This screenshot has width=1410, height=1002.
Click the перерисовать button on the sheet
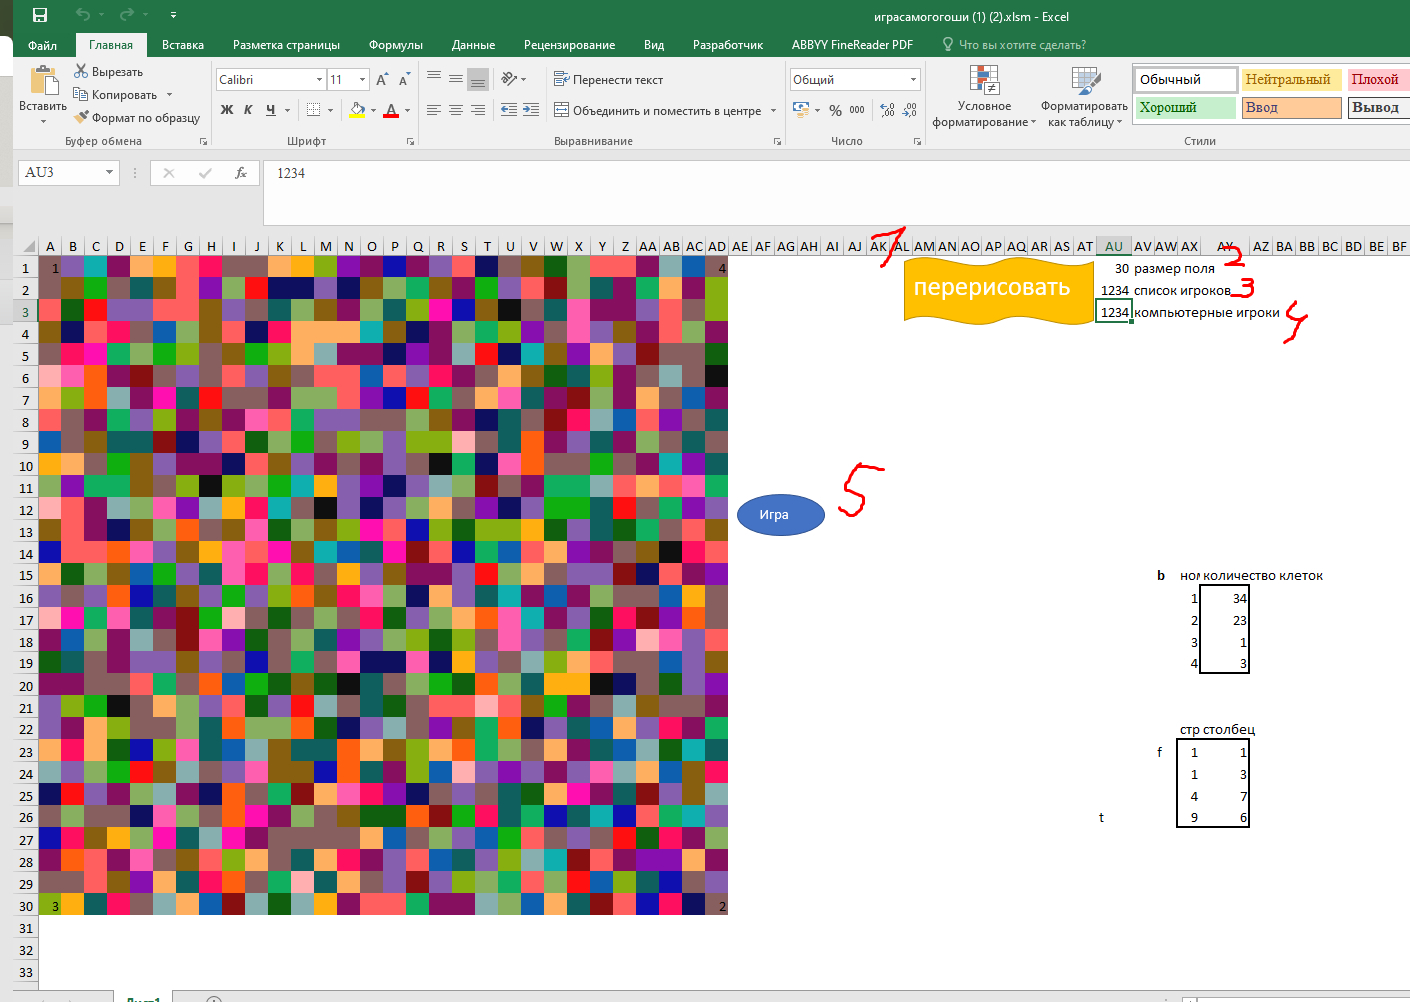(998, 290)
